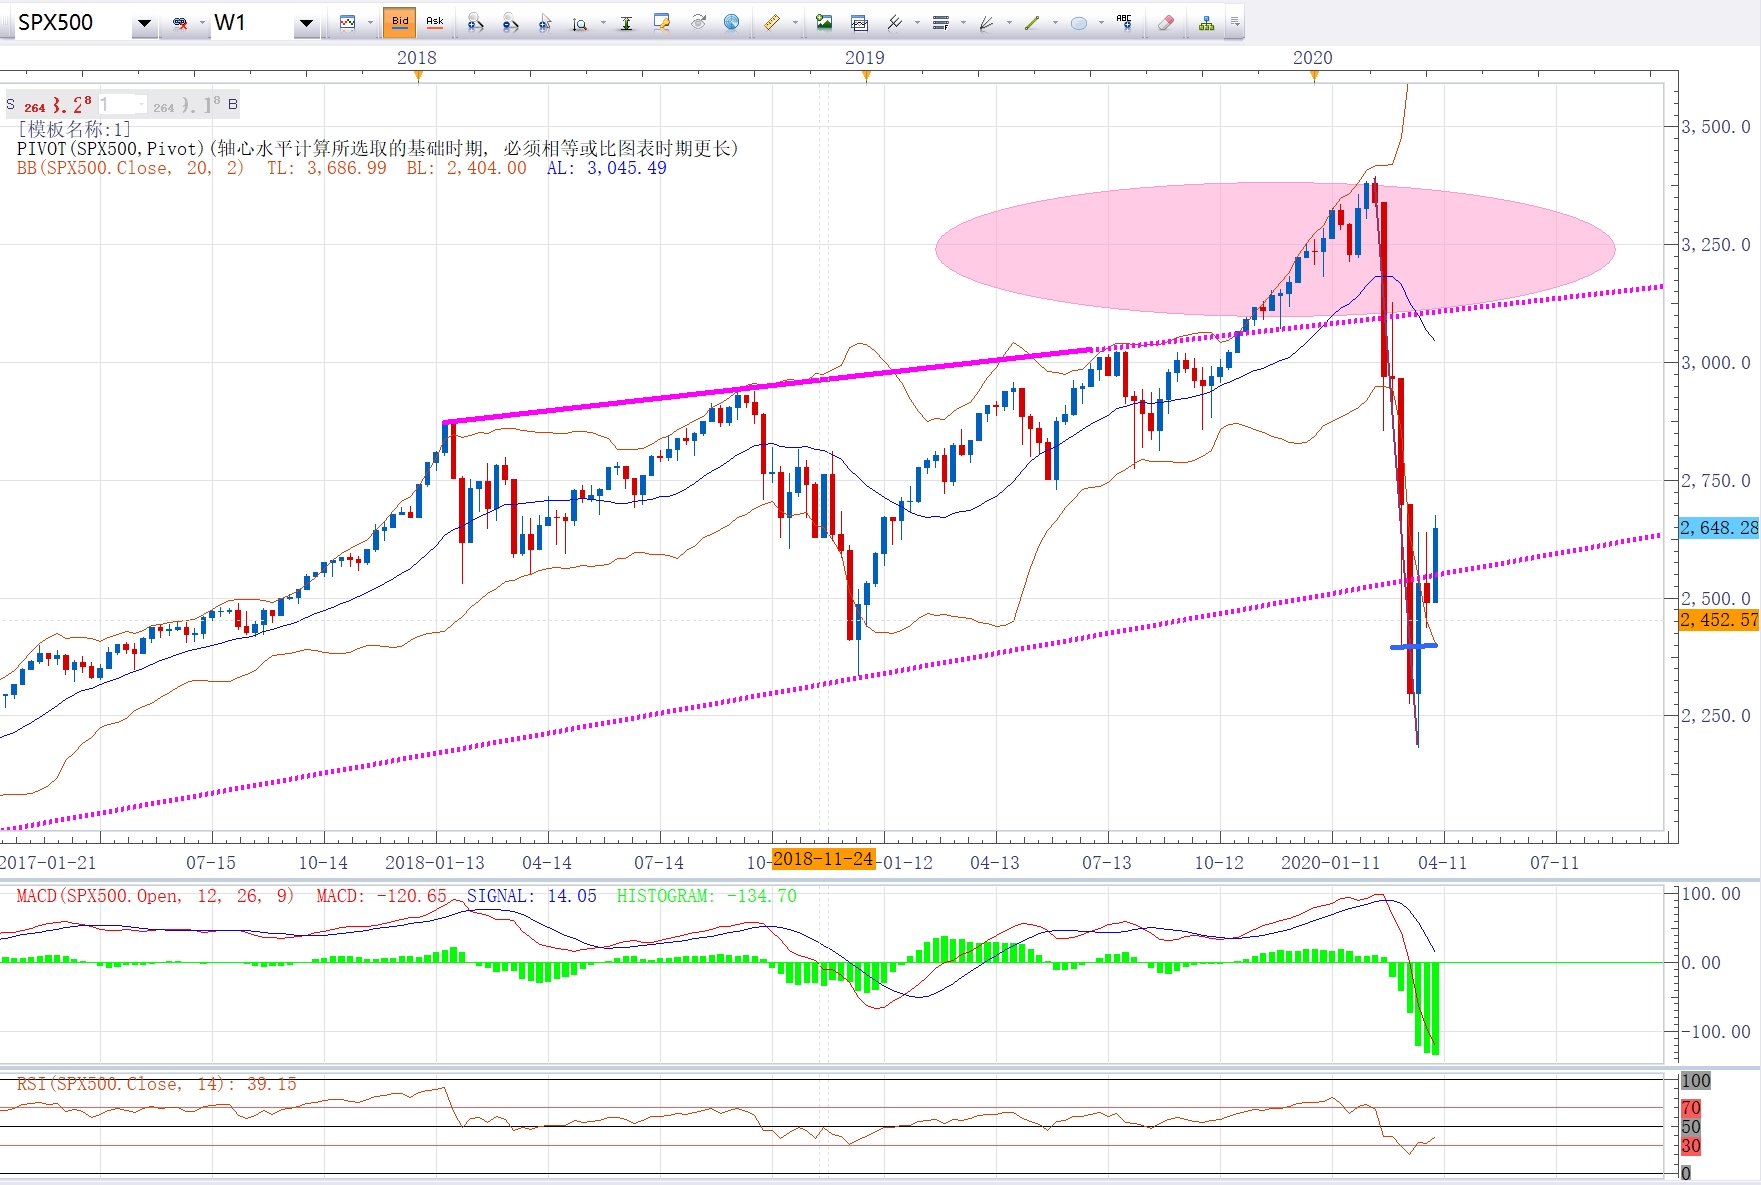
Task: Open the W1 timeframe dropdown arrow
Action: (306, 23)
